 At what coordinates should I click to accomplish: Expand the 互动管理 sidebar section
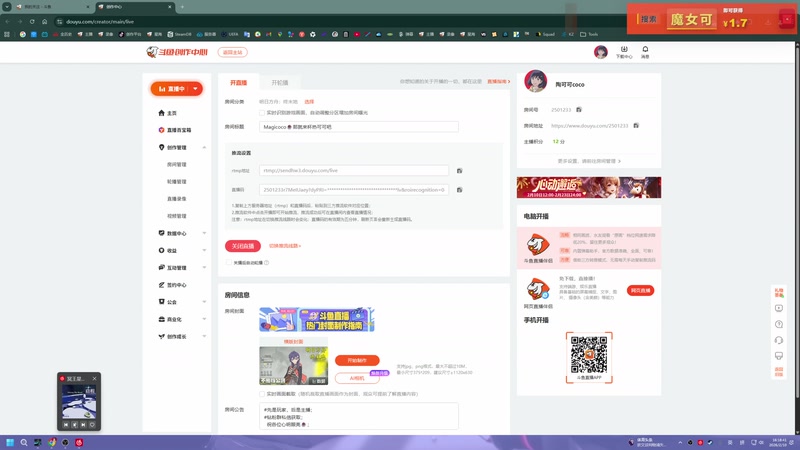[x=204, y=267]
